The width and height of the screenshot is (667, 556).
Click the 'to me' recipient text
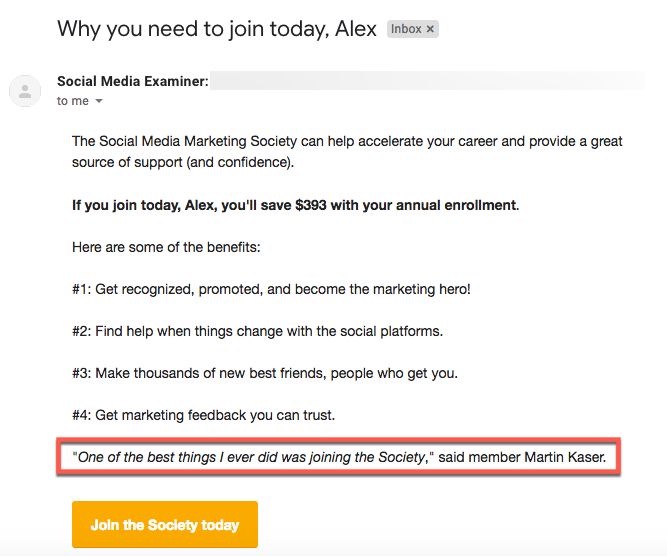(x=73, y=101)
